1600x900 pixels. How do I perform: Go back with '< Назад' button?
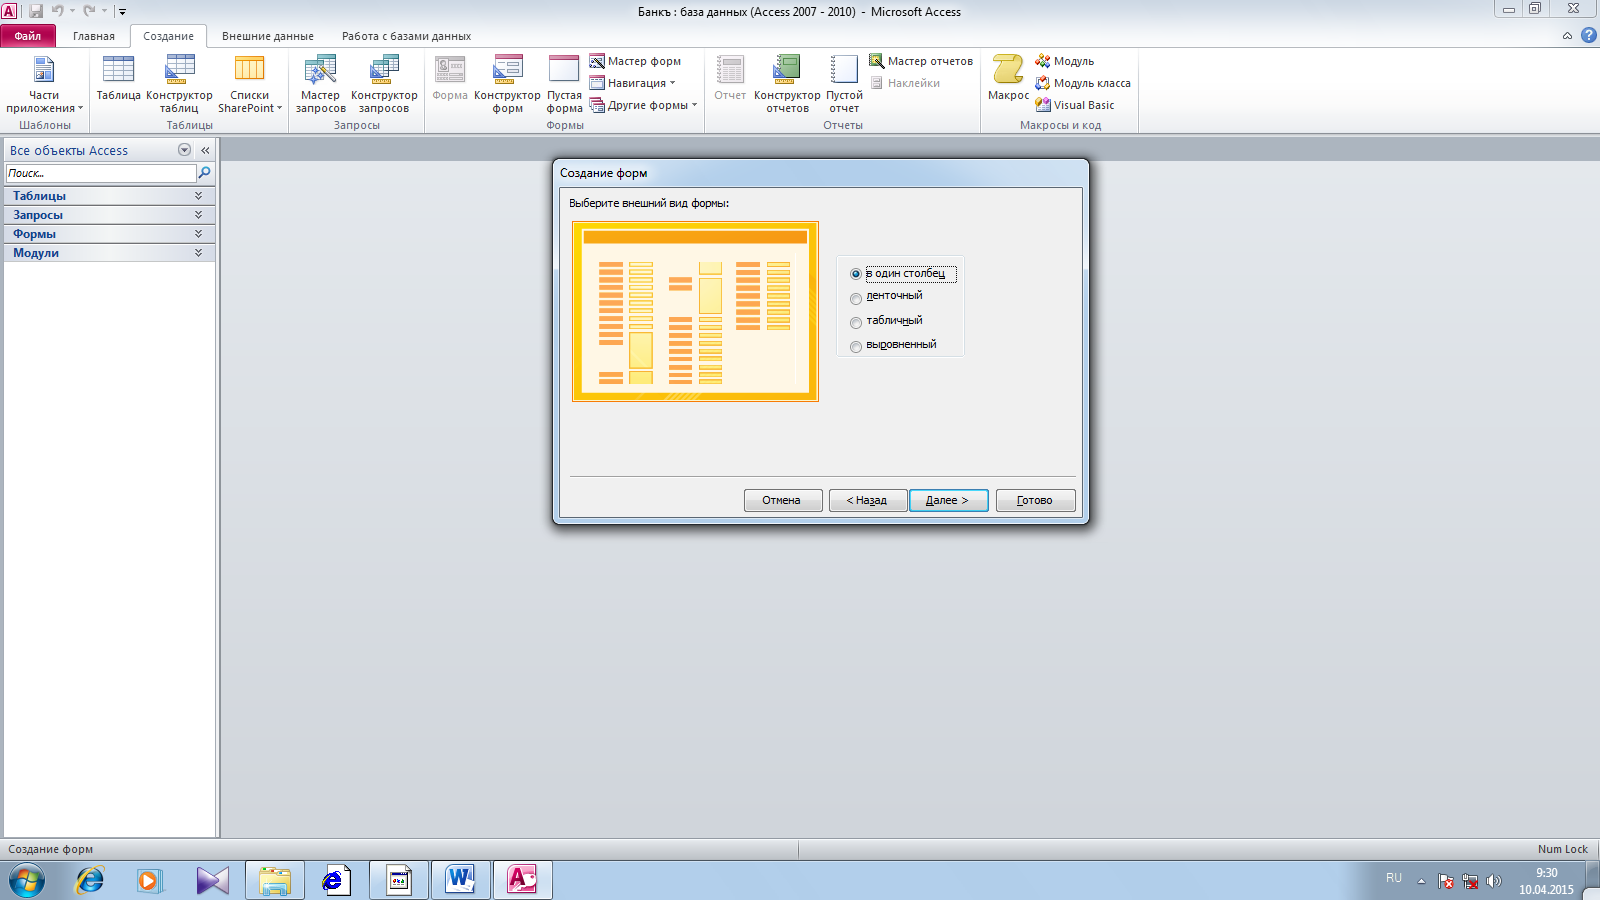868,500
